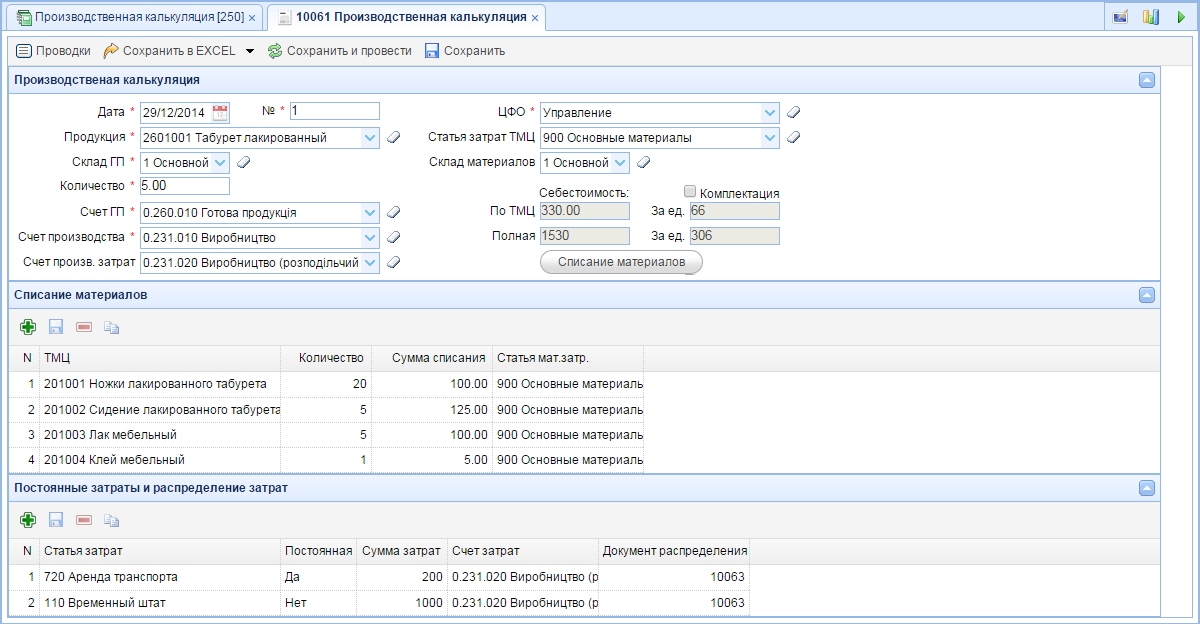
Task: Open the Счет ГП dropdown
Action: click(x=370, y=212)
